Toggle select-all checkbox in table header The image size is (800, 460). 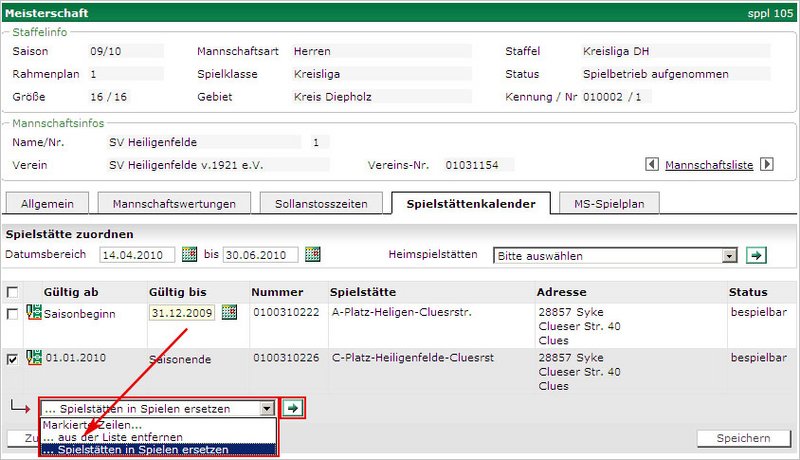coord(12,292)
